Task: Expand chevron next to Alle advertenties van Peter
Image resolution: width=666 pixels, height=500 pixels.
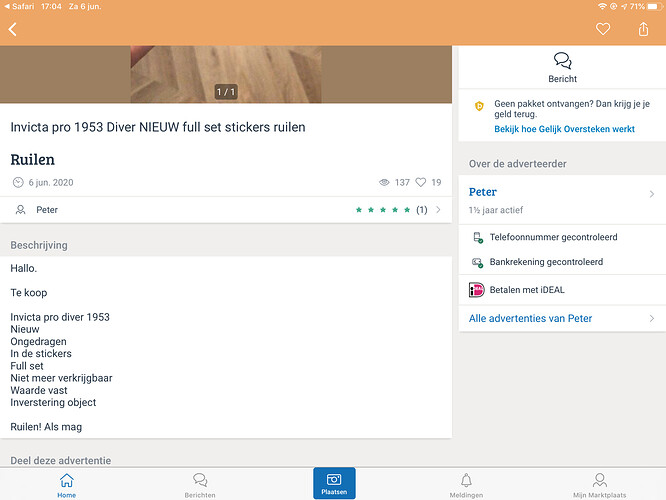Action: click(x=652, y=318)
